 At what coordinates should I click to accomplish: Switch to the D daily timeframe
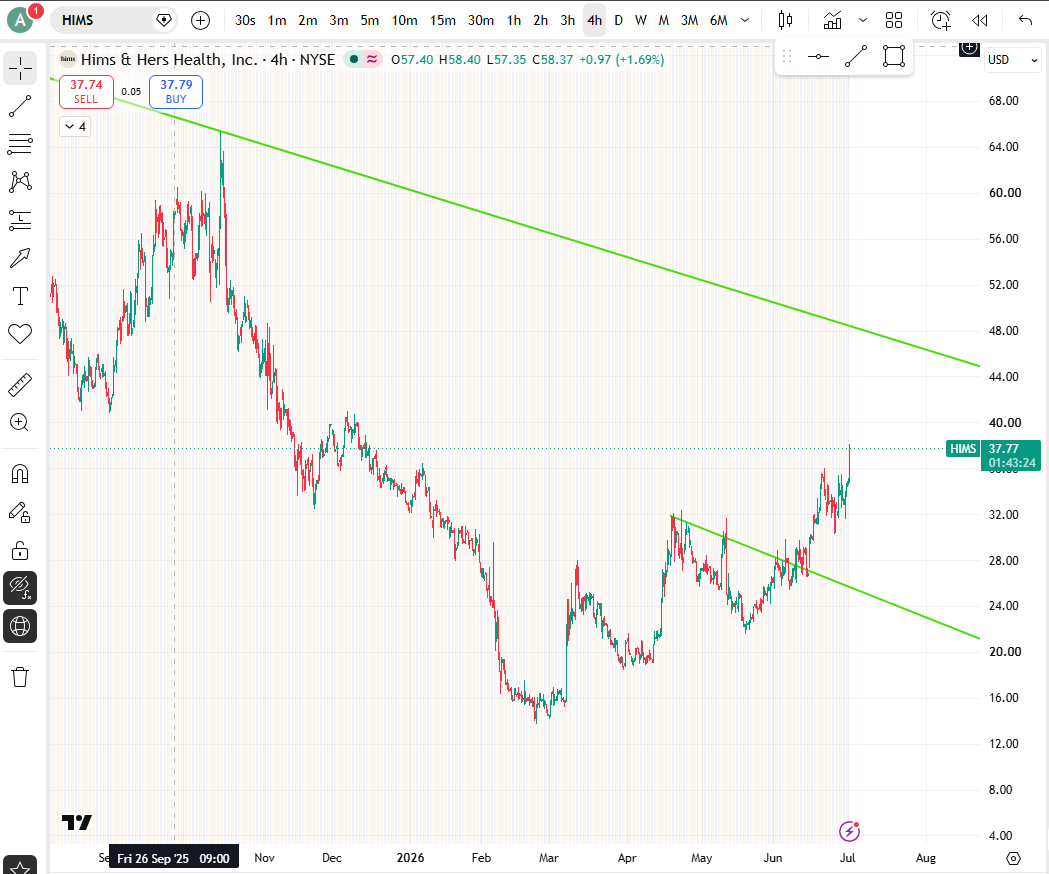(x=618, y=20)
